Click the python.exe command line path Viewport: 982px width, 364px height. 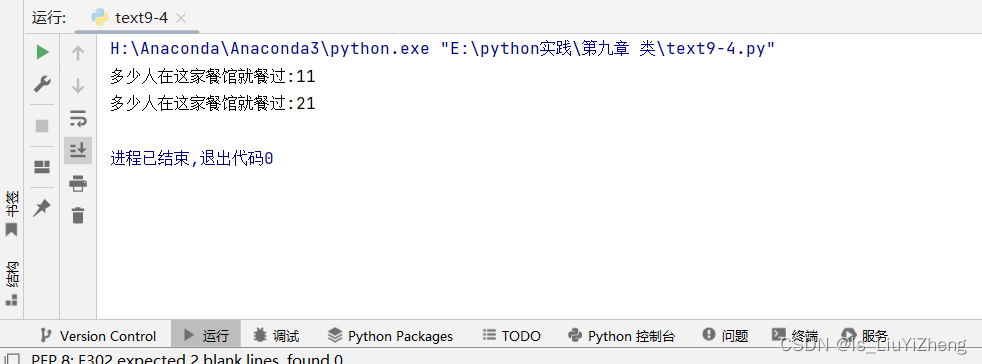click(443, 49)
